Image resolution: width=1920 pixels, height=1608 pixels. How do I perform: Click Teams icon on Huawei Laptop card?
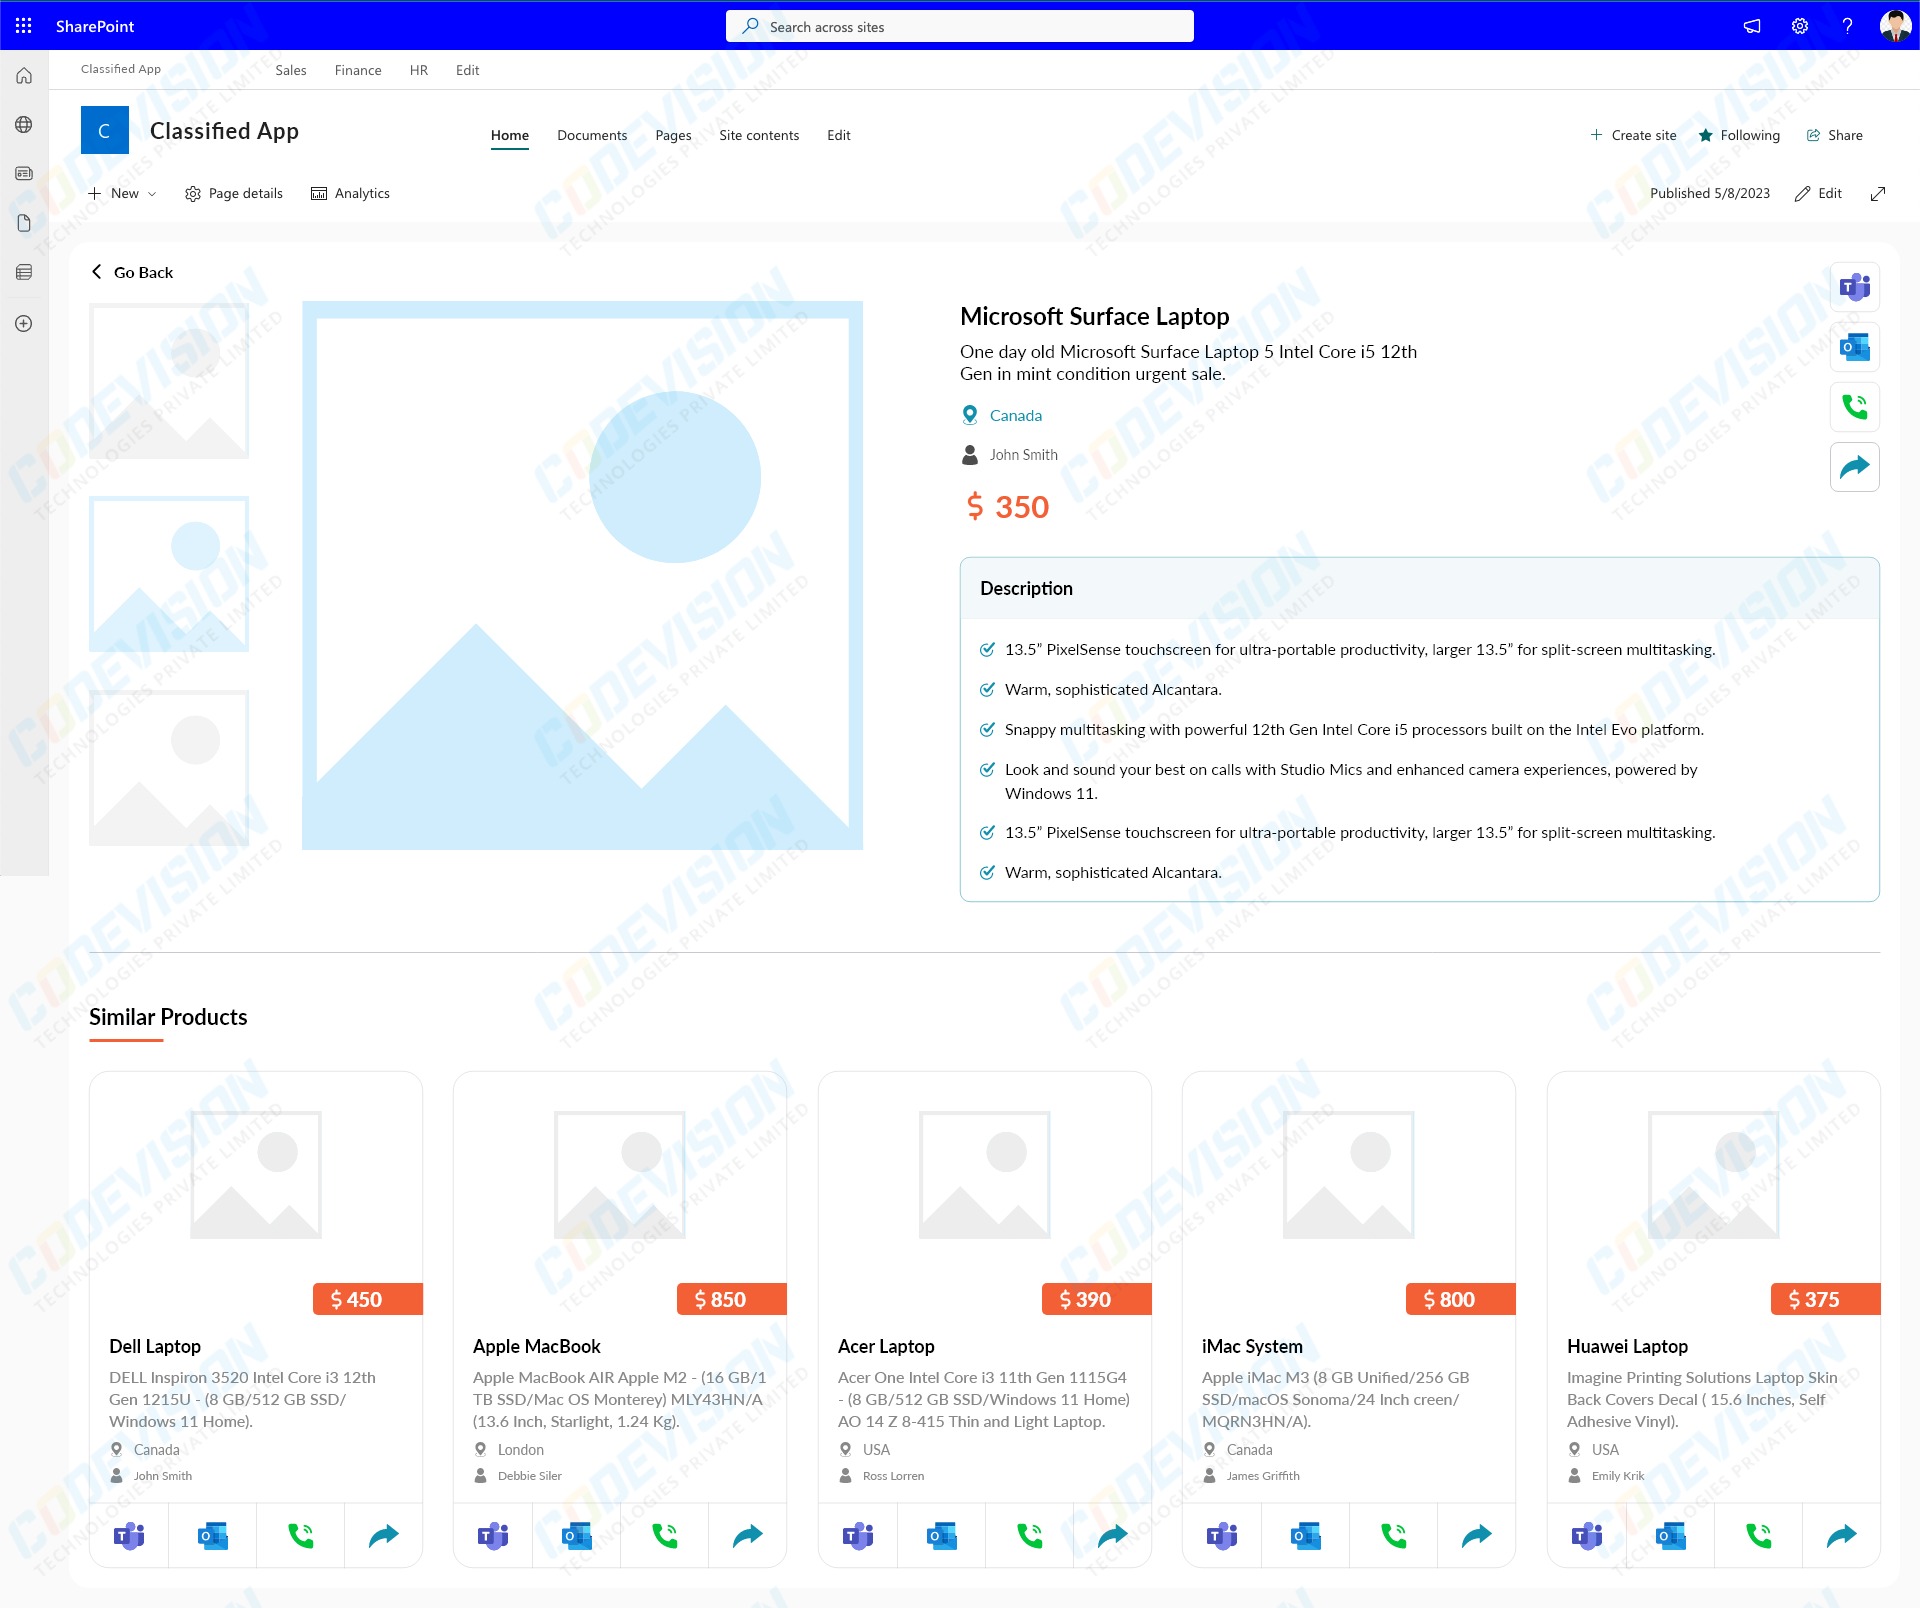point(1587,1535)
